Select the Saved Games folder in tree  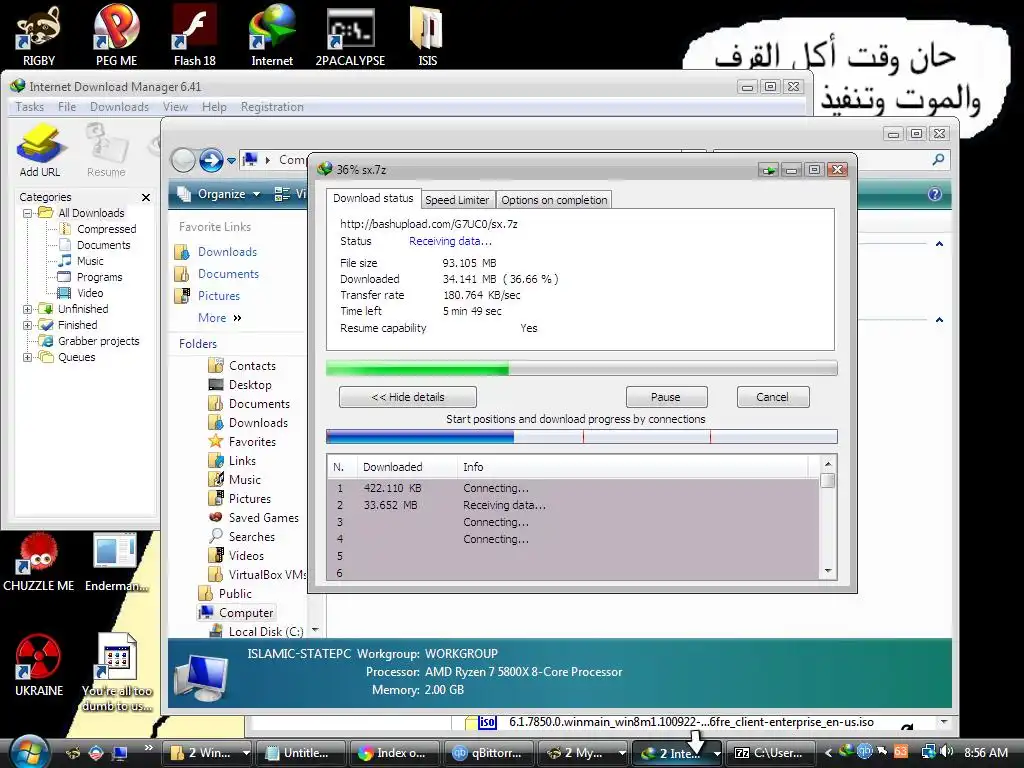[263, 518]
